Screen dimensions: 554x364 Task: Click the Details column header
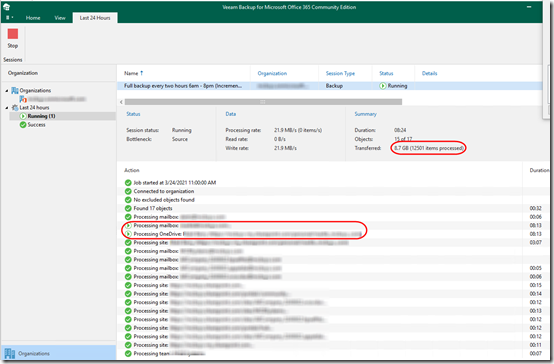pyautogui.click(x=429, y=73)
